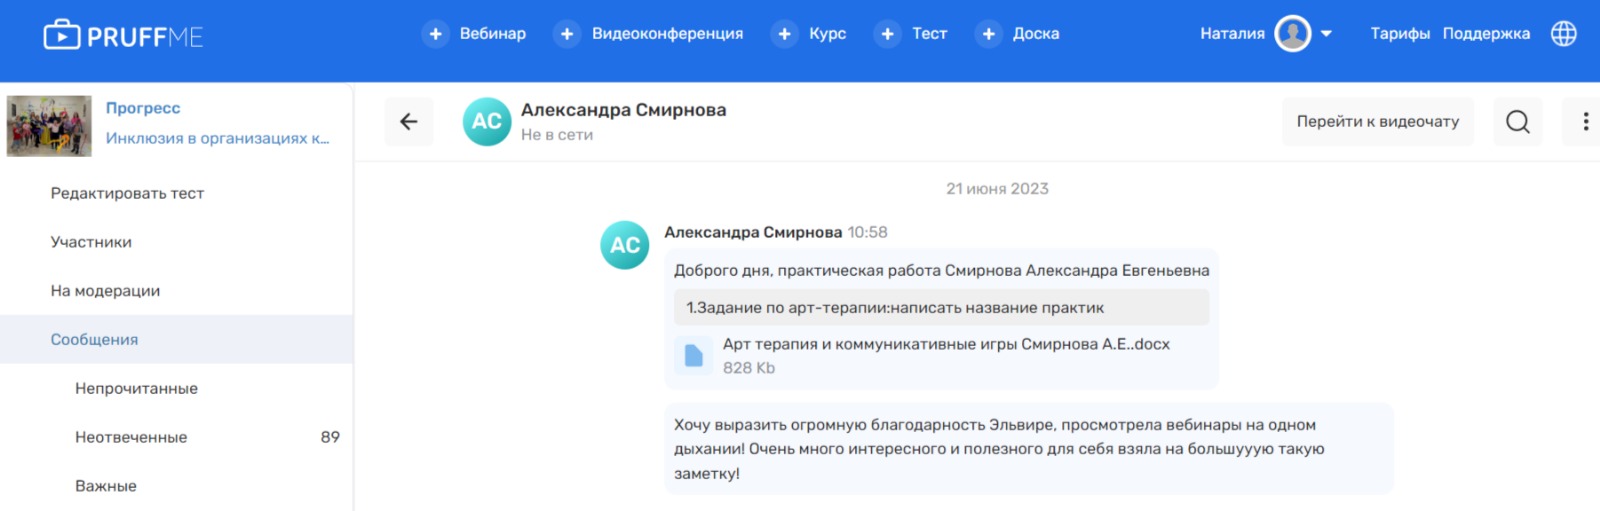The height and width of the screenshot is (511, 1600).
Task: Click the Доброго дня message text
Action: (x=941, y=271)
